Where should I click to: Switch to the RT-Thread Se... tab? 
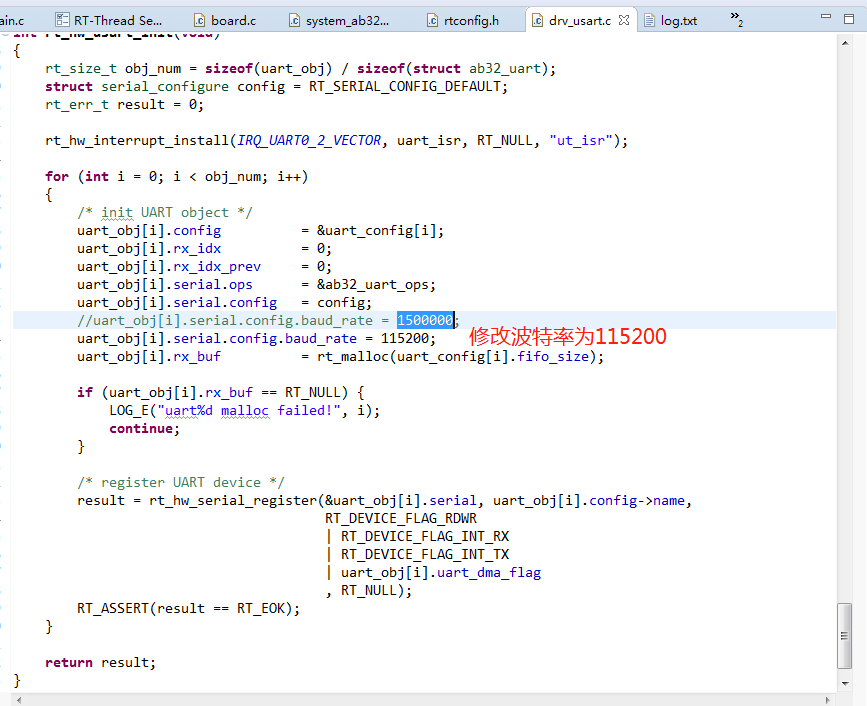click(x=109, y=20)
